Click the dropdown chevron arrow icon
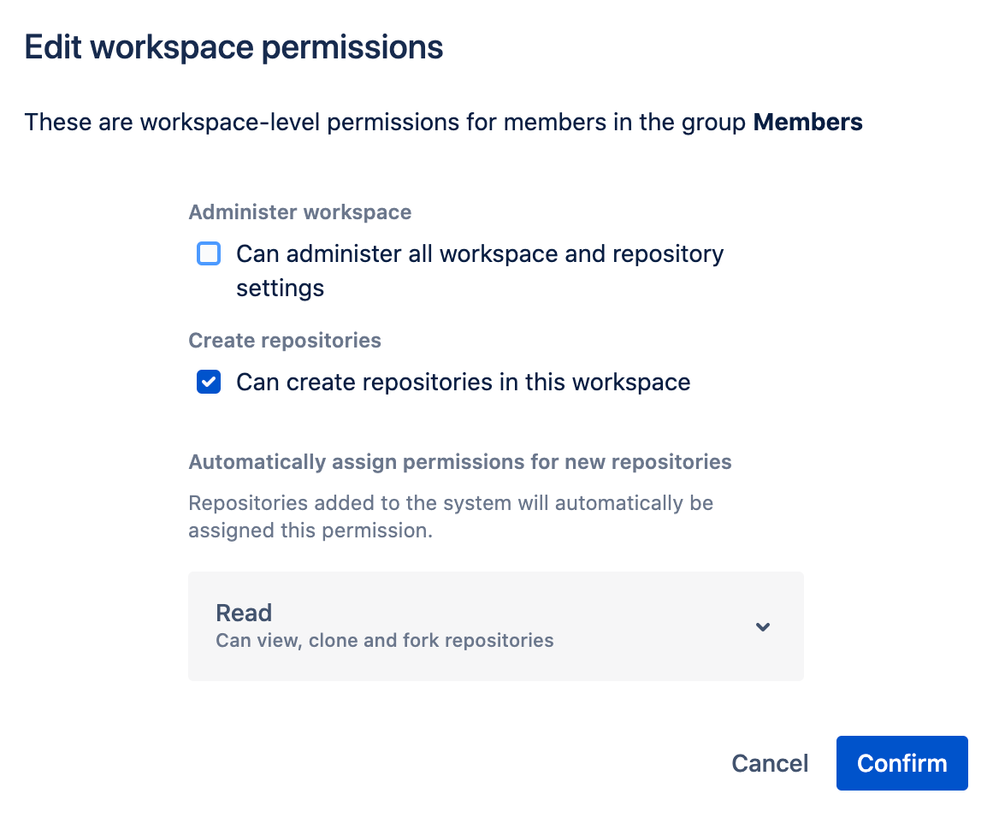 click(x=763, y=627)
